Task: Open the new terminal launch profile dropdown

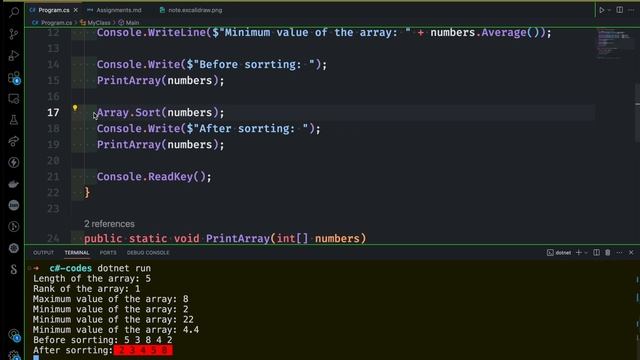Action: click(586, 253)
